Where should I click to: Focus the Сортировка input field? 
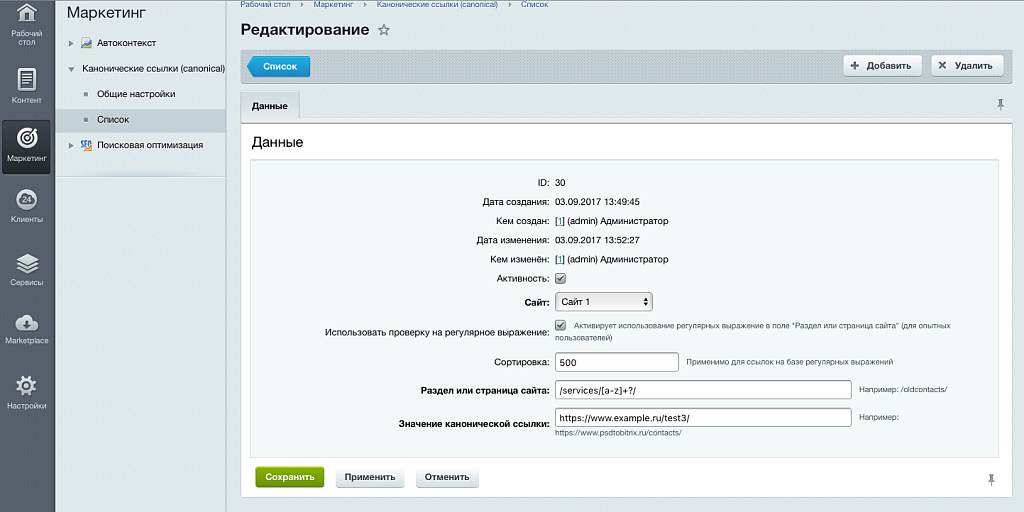[617, 362]
